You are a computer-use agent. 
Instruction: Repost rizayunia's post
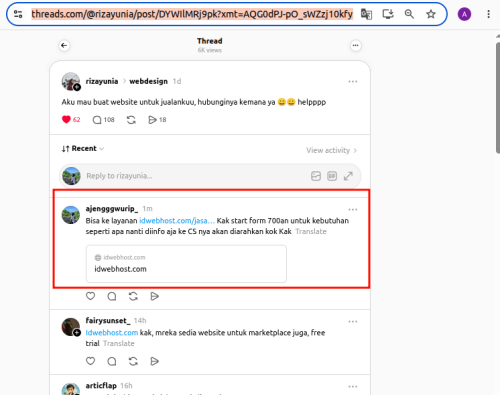coord(131,120)
